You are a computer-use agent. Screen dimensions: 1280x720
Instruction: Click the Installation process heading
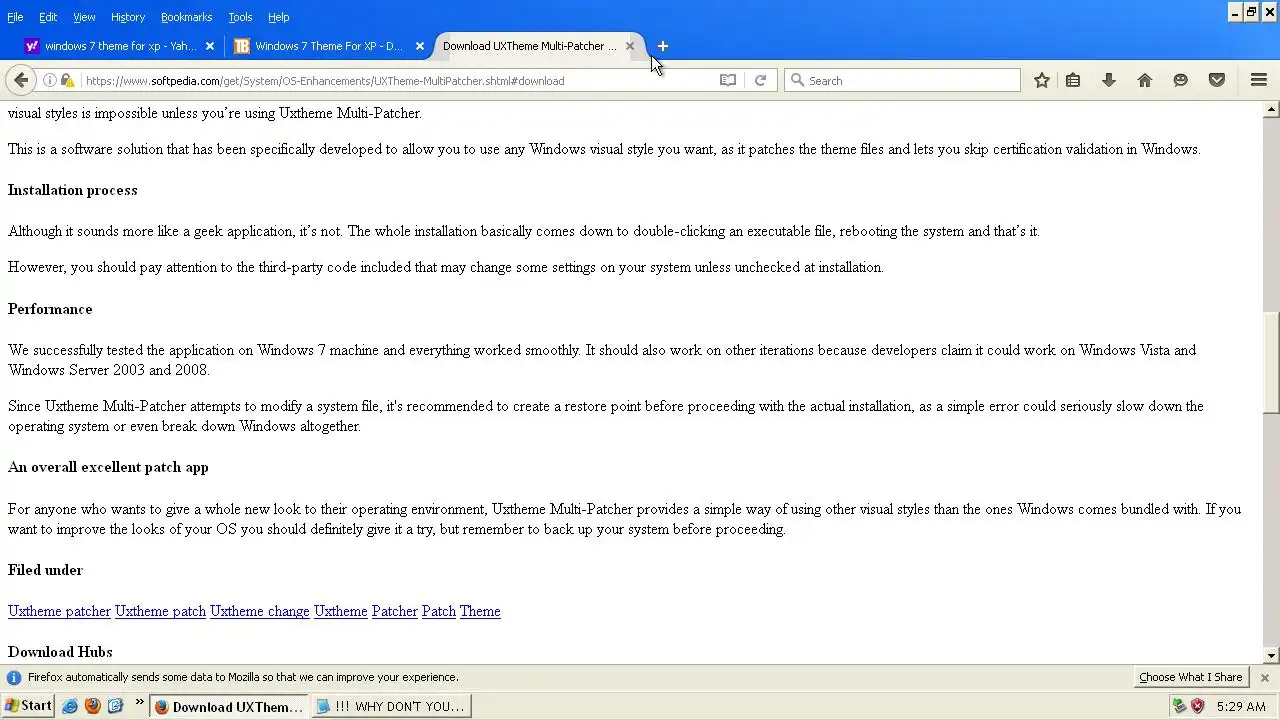click(73, 190)
